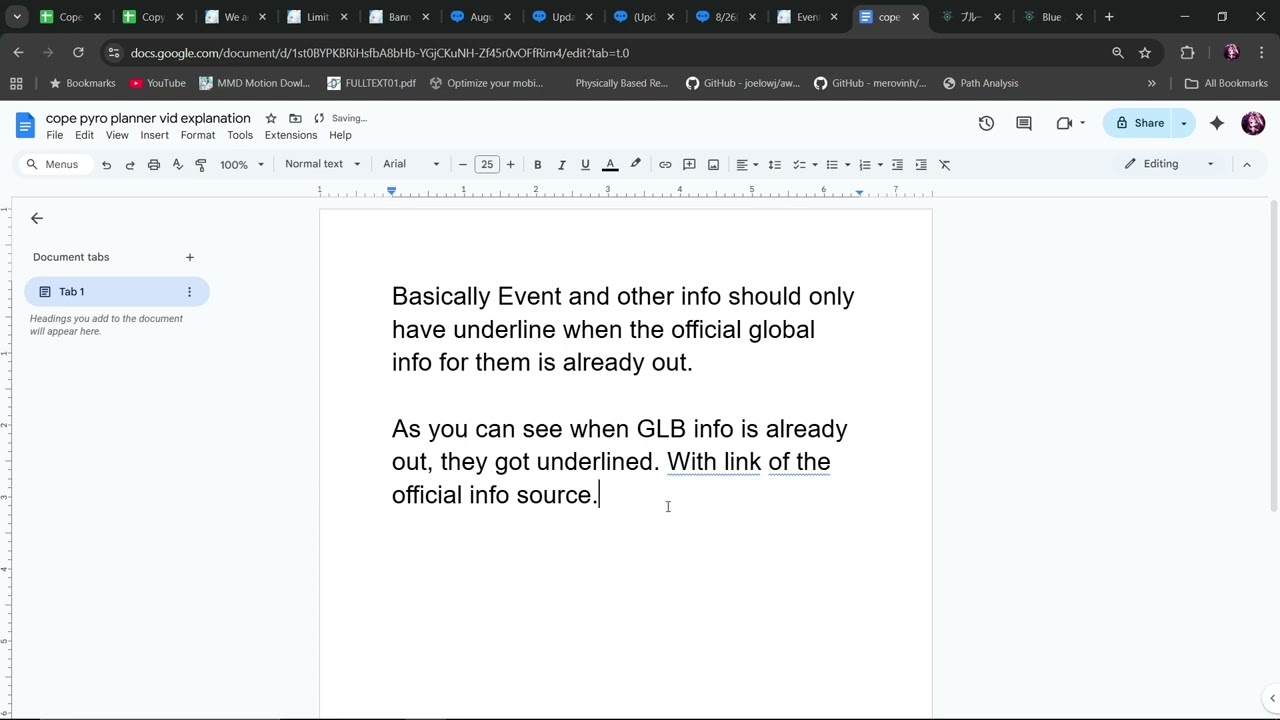
Task: Show all comments panel
Action: (x=1024, y=123)
